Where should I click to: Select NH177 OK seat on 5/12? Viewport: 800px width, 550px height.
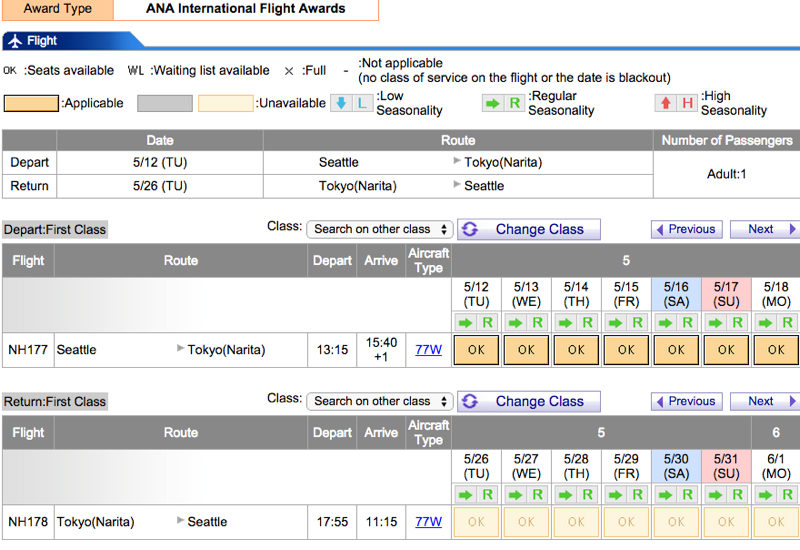(x=476, y=350)
